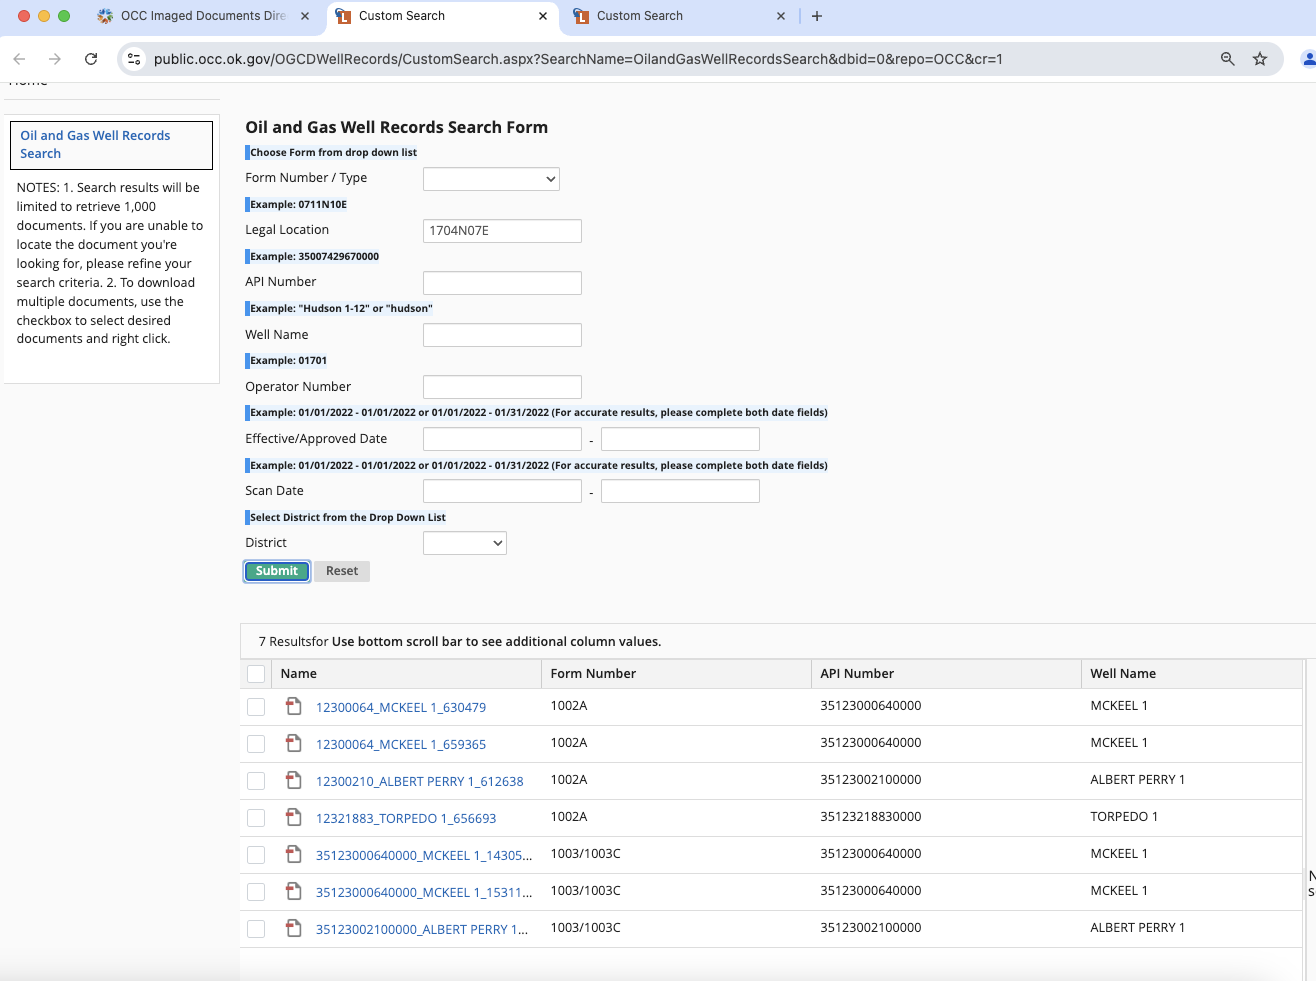Click the site information icon before the URL

coord(134,59)
